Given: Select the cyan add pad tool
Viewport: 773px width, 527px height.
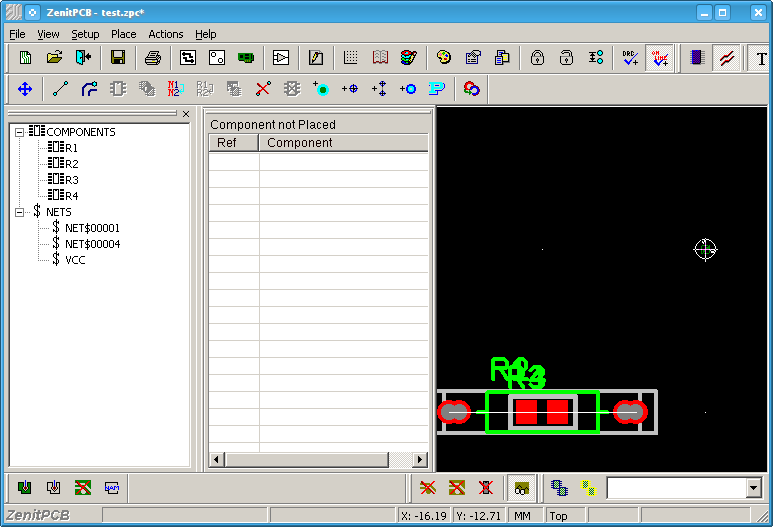Looking at the screenshot, I should [321, 89].
